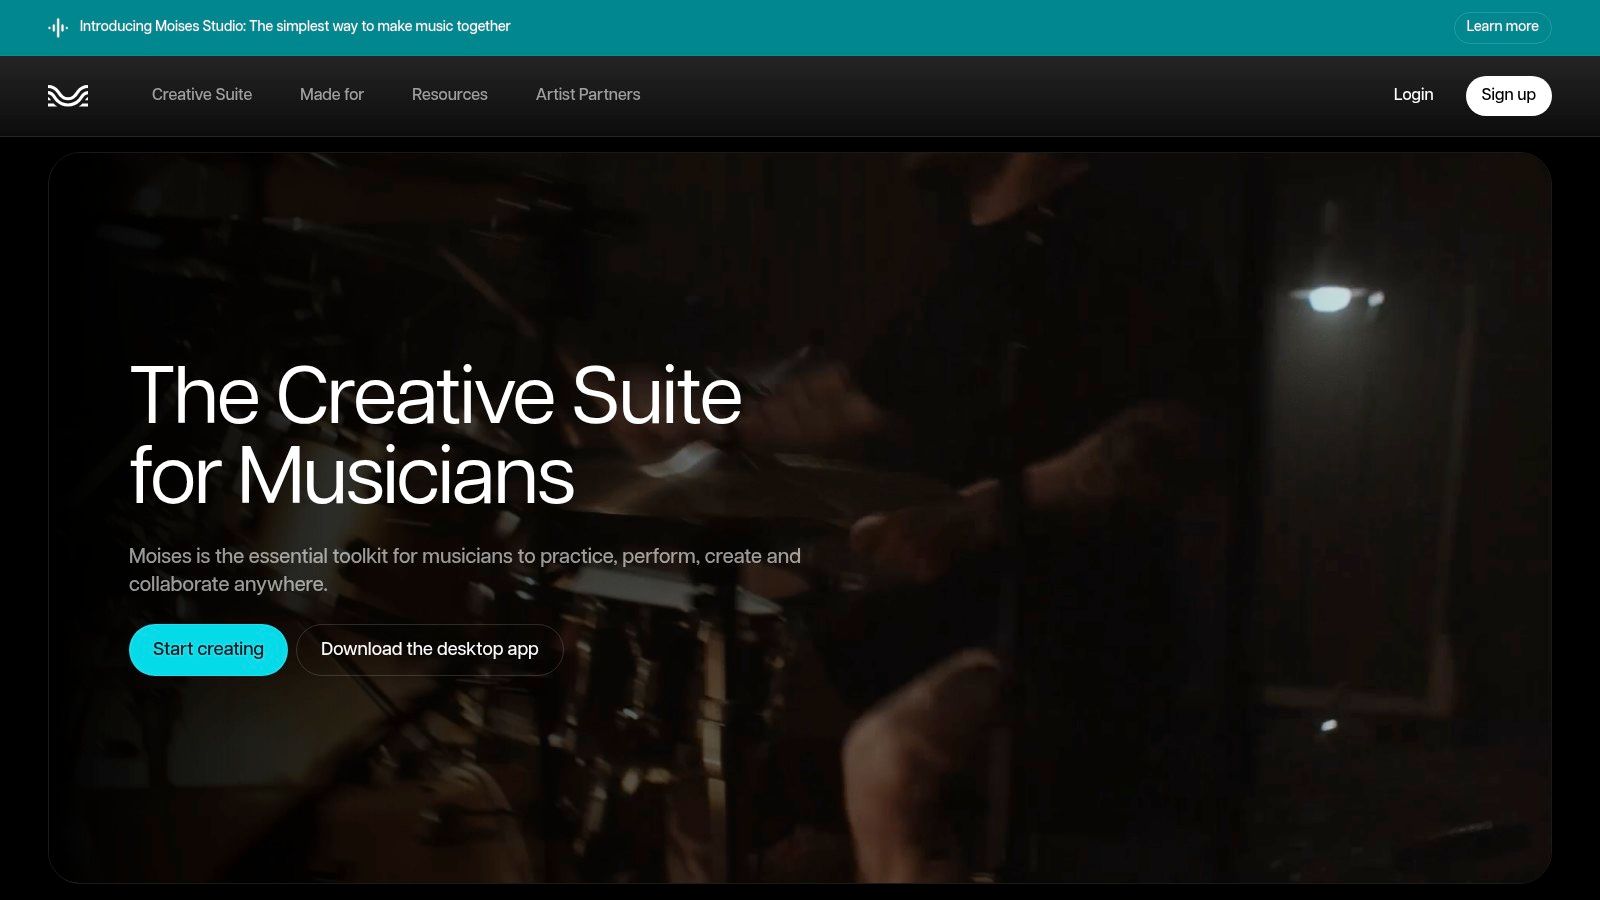The image size is (1600, 900).
Task: Click the waveform icon in the announcement banner
Action: pos(58,27)
